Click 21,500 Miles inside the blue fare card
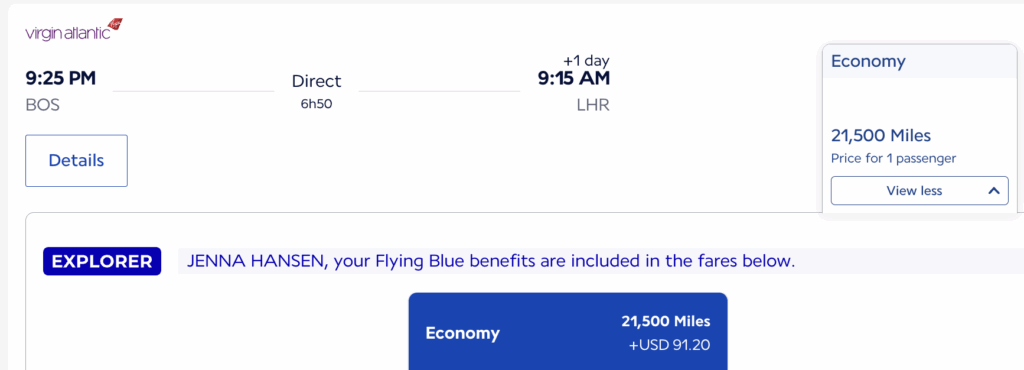 665,321
